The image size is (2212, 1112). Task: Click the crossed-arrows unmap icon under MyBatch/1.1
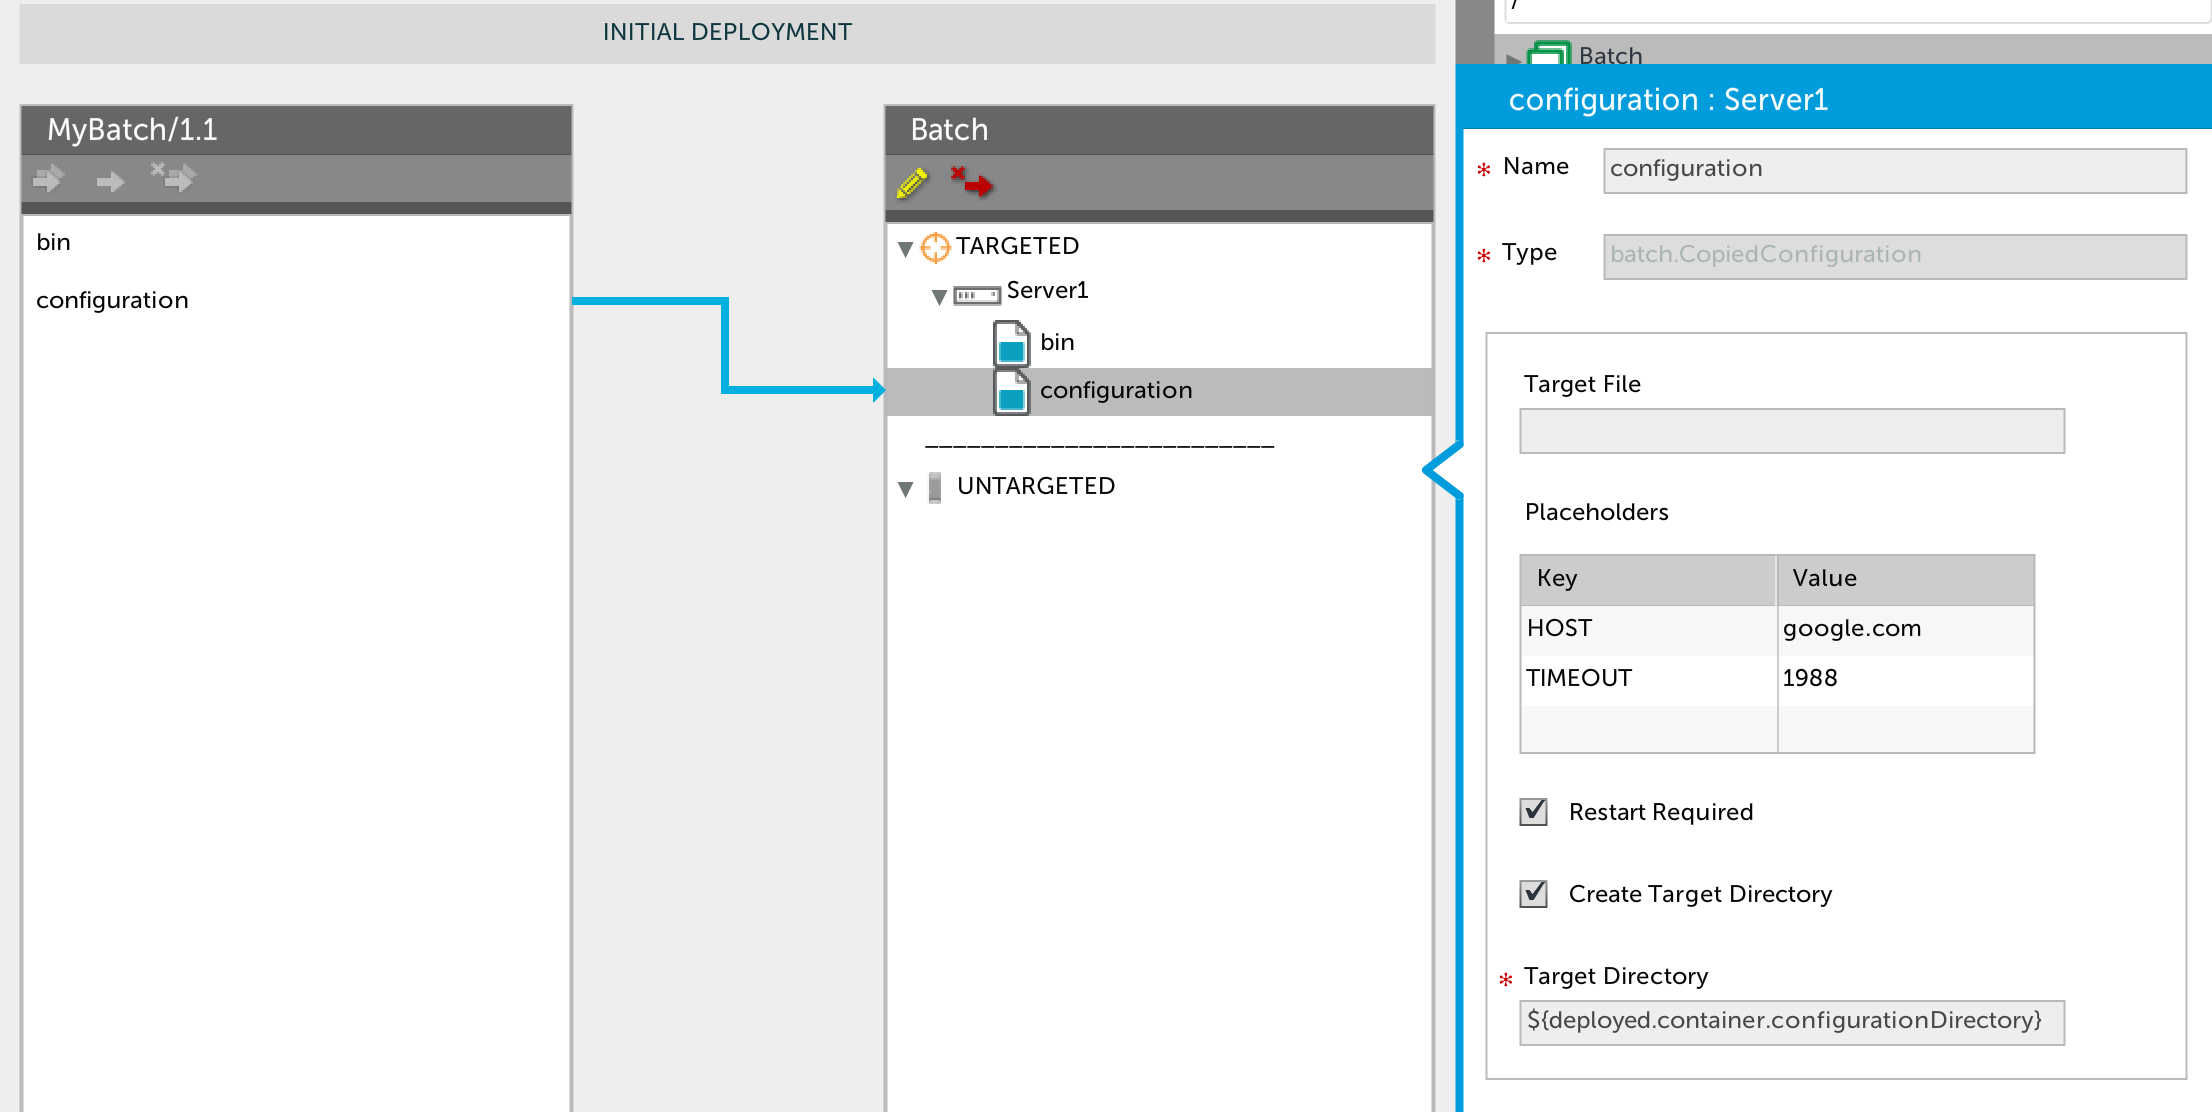click(174, 178)
